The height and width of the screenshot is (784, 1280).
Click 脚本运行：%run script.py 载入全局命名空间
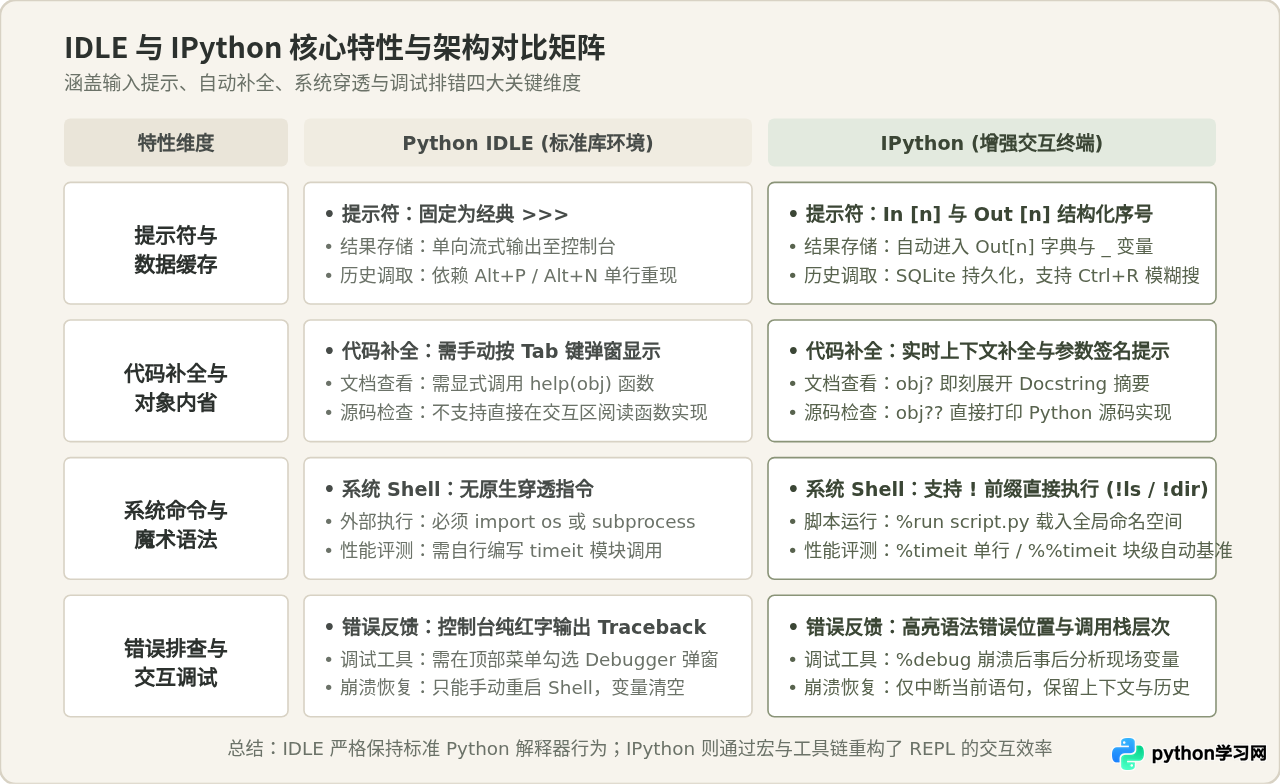pos(985,522)
